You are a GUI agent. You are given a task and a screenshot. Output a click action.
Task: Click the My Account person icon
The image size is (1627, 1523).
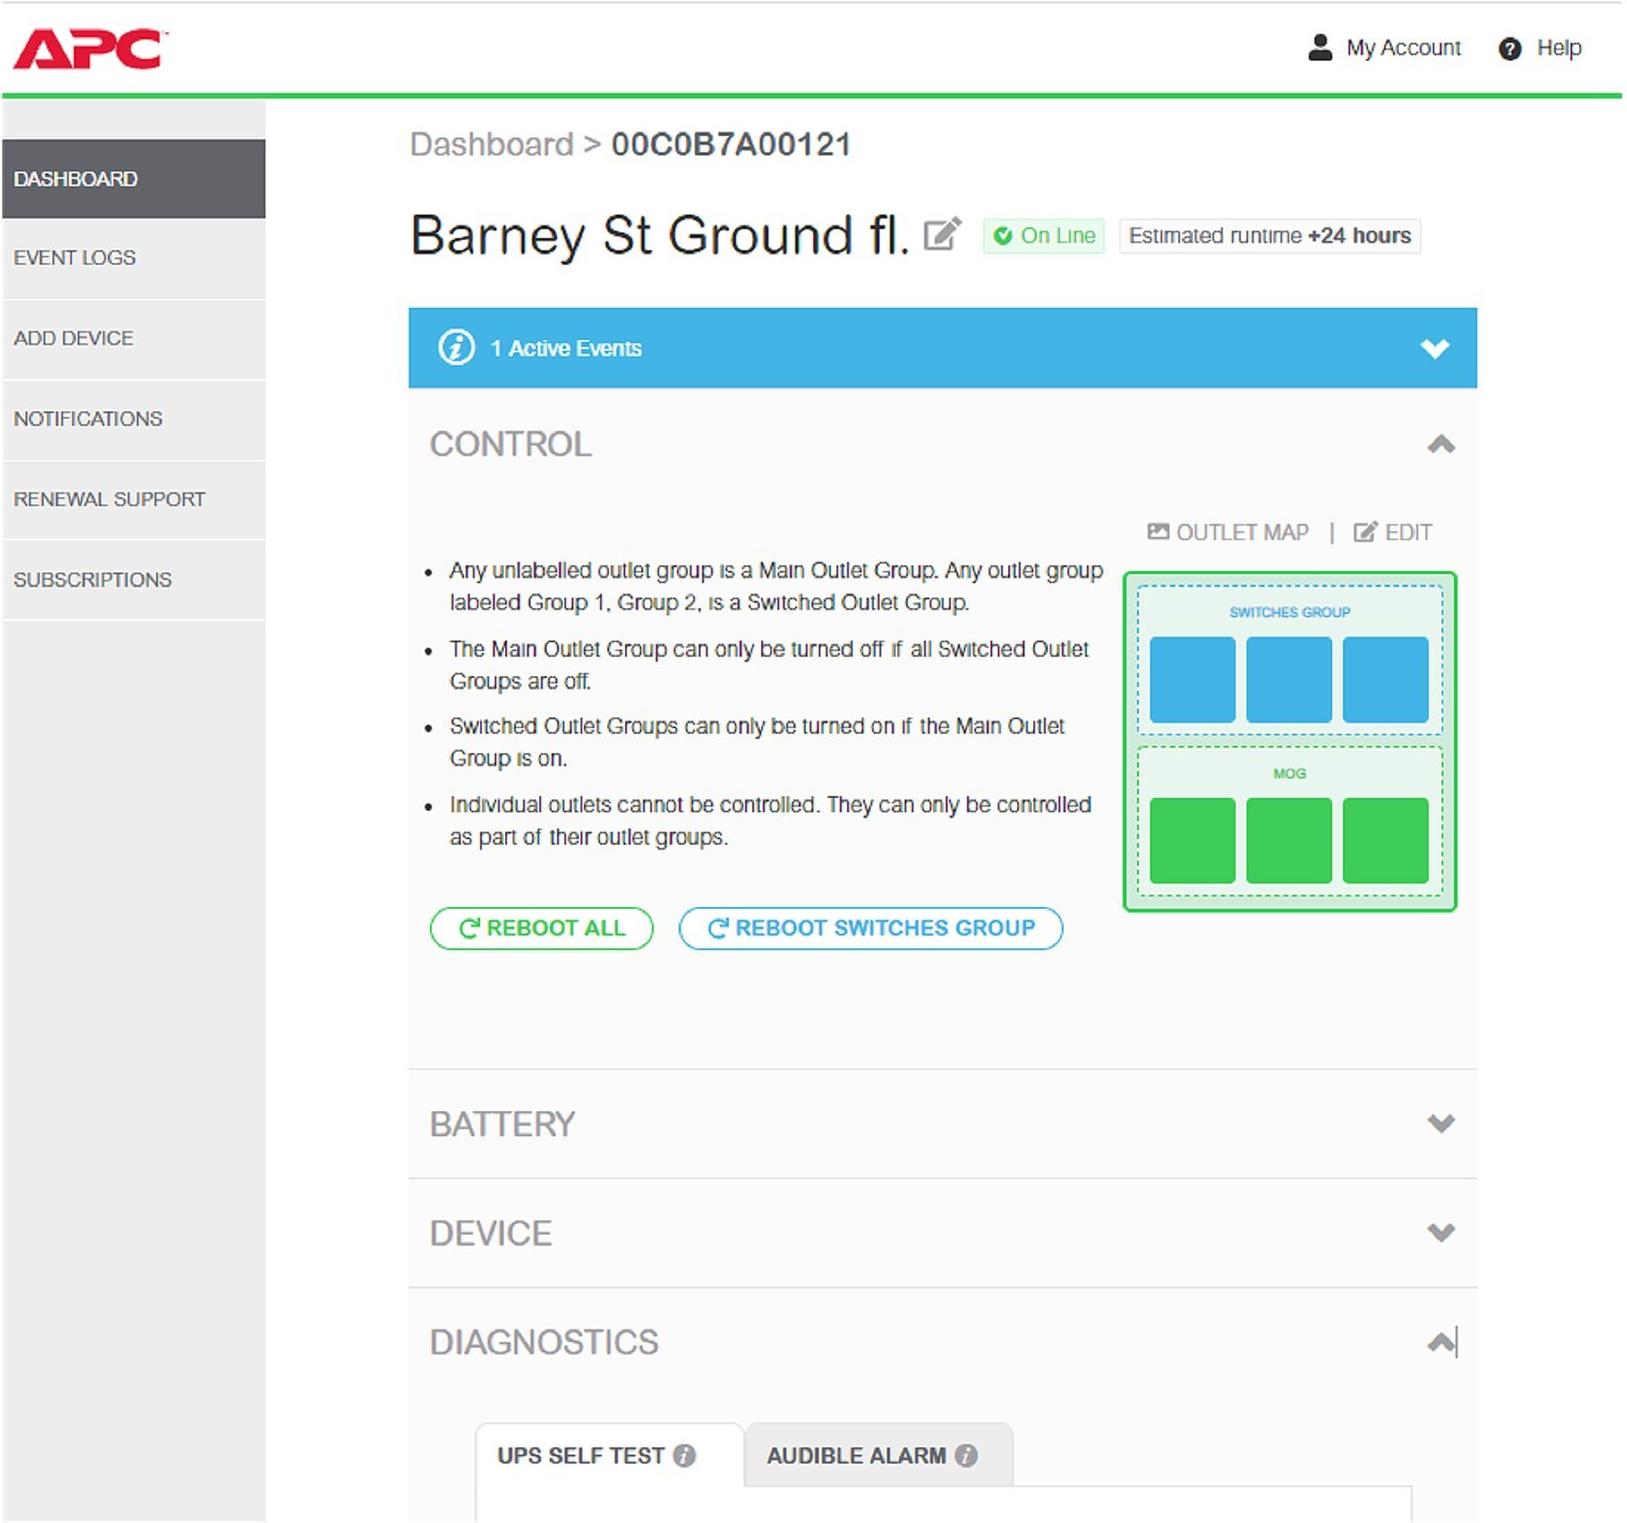(x=1320, y=48)
